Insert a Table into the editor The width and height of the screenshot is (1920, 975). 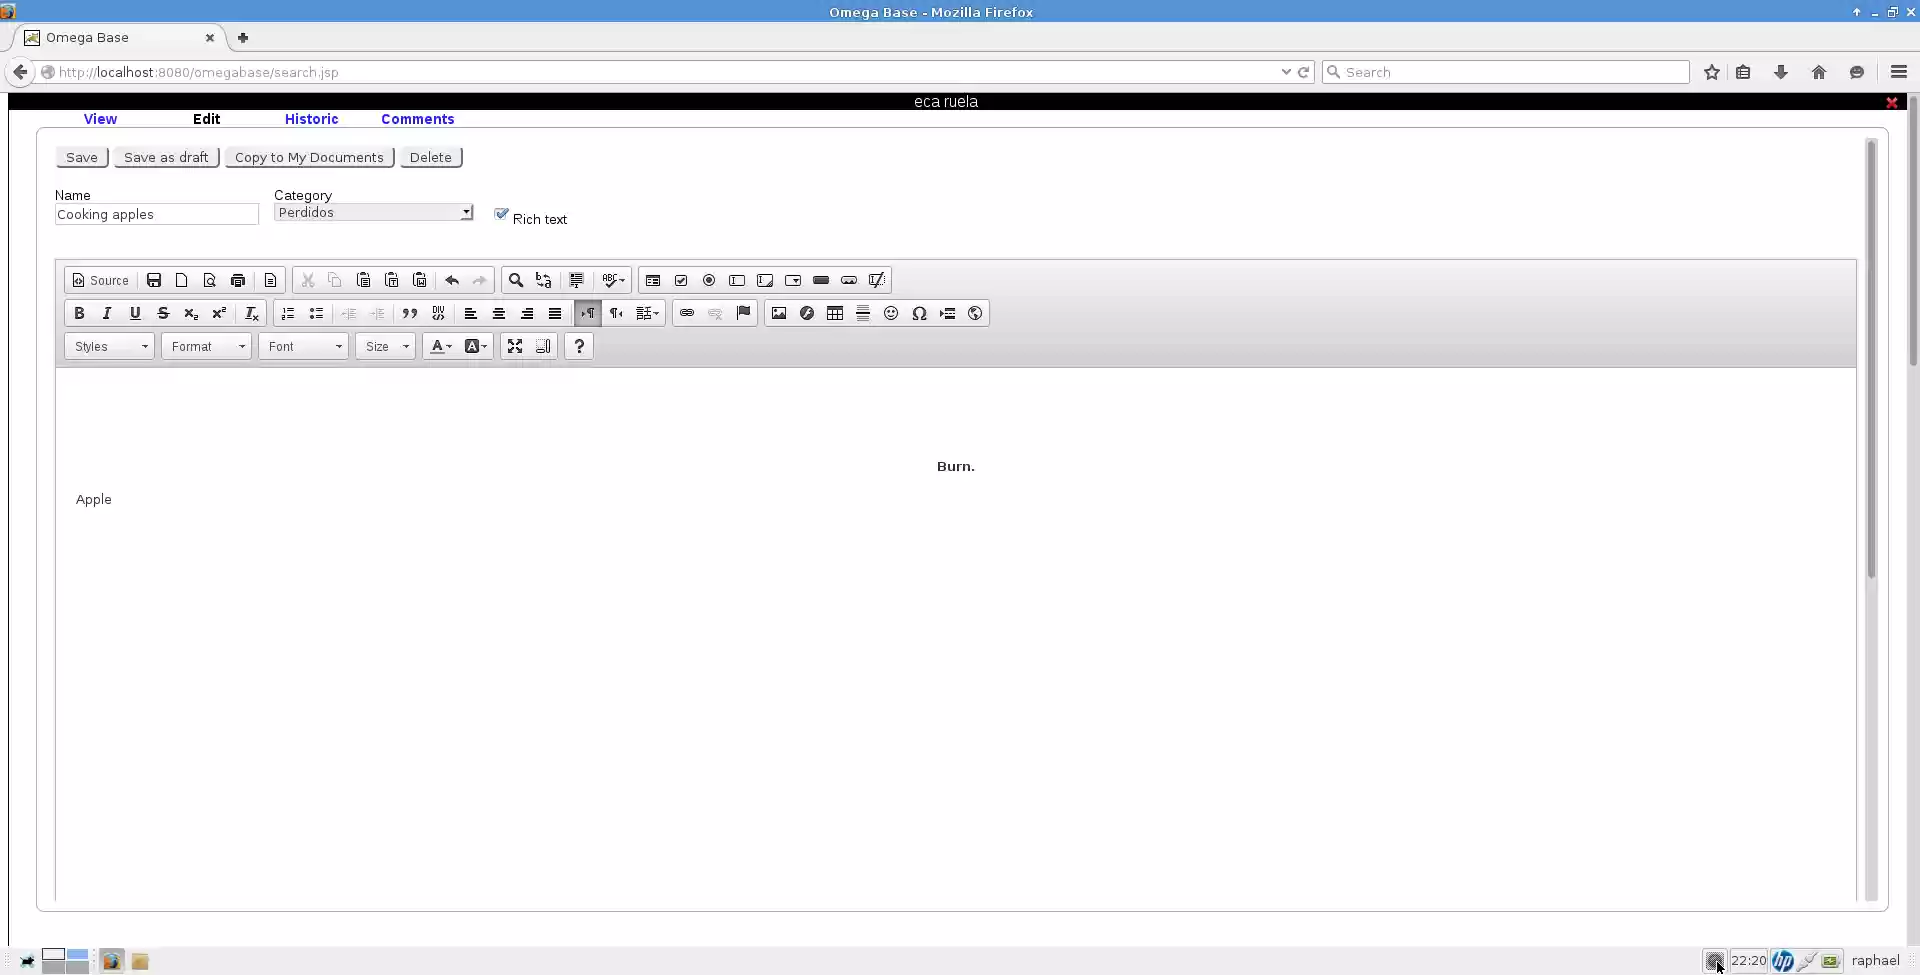coord(834,313)
